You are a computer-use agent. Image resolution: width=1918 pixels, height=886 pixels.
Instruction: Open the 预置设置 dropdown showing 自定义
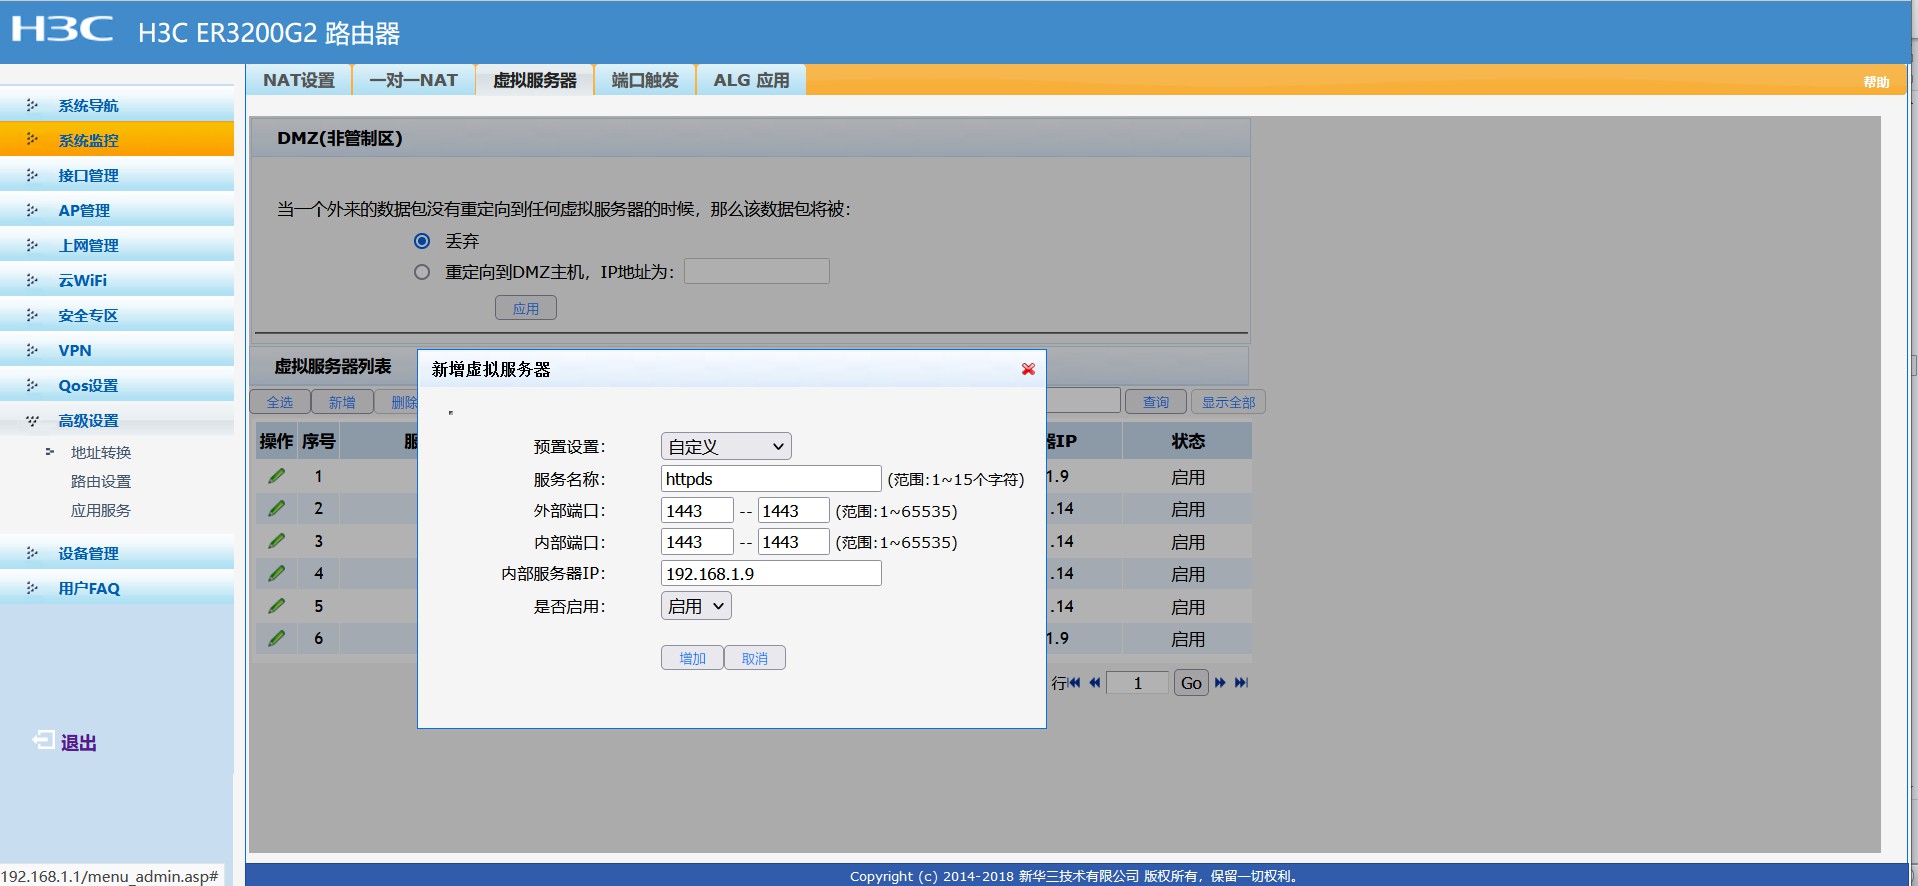(x=726, y=446)
